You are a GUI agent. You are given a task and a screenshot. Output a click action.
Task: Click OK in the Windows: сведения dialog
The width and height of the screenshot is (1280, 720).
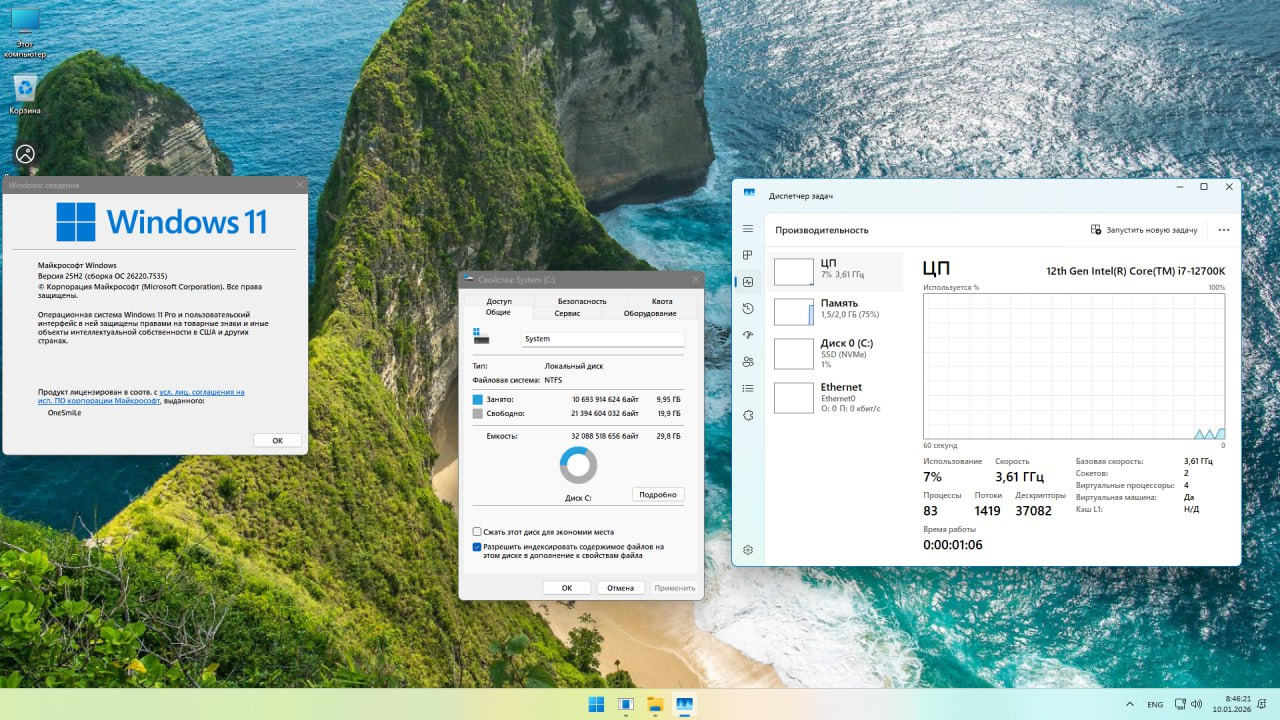coord(278,440)
